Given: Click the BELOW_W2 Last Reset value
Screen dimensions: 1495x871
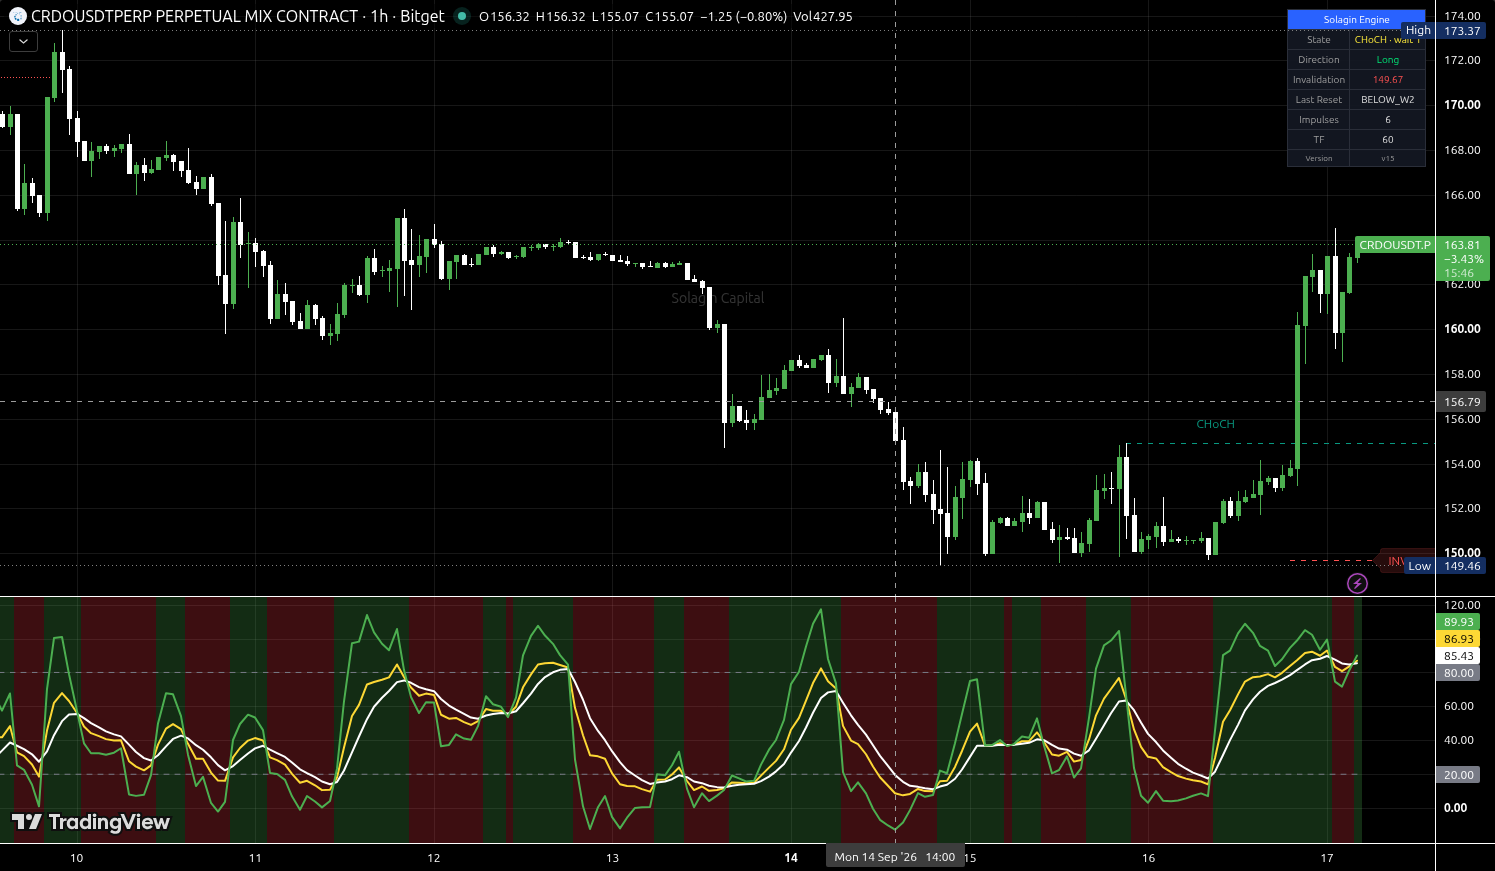Looking at the screenshot, I should pyautogui.click(x=1387, y=100).
